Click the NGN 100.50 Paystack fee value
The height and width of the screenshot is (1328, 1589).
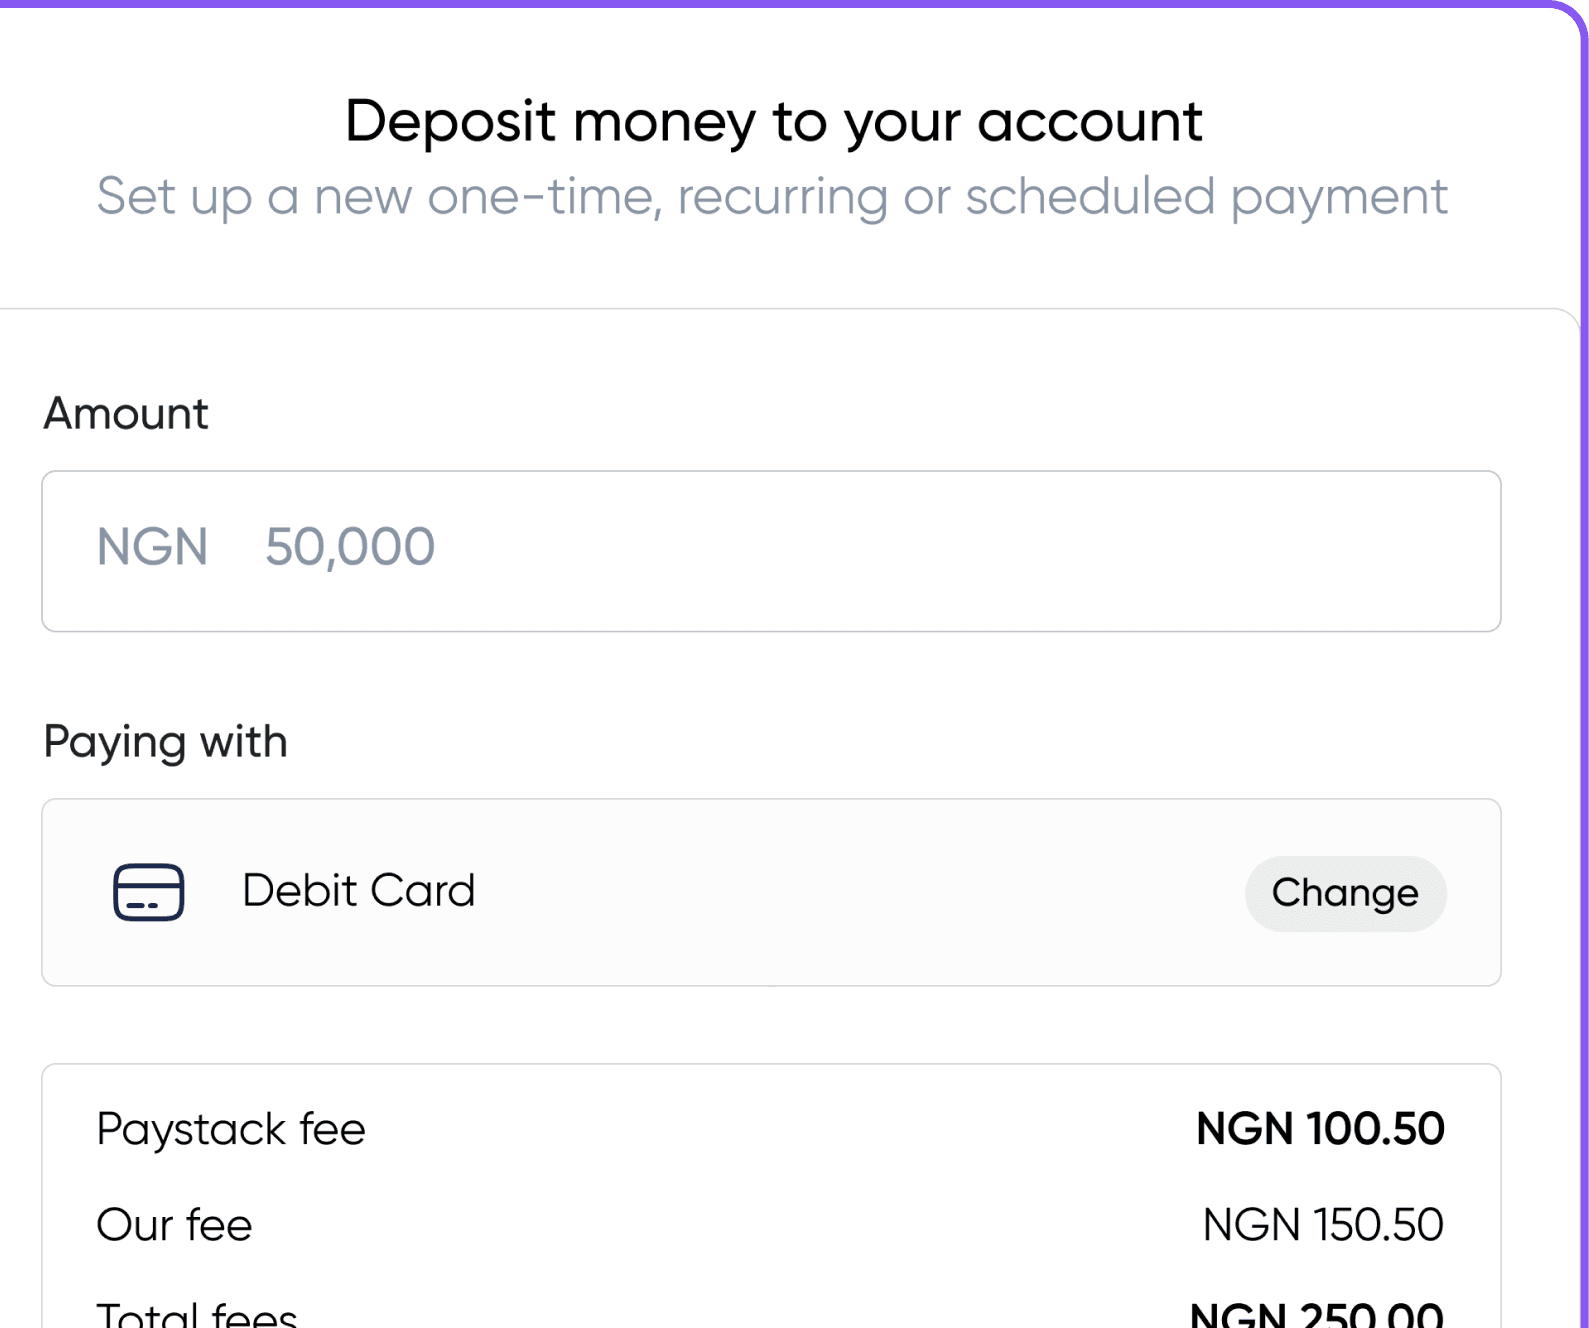pyautogui.click(x=1320, y=1129)
